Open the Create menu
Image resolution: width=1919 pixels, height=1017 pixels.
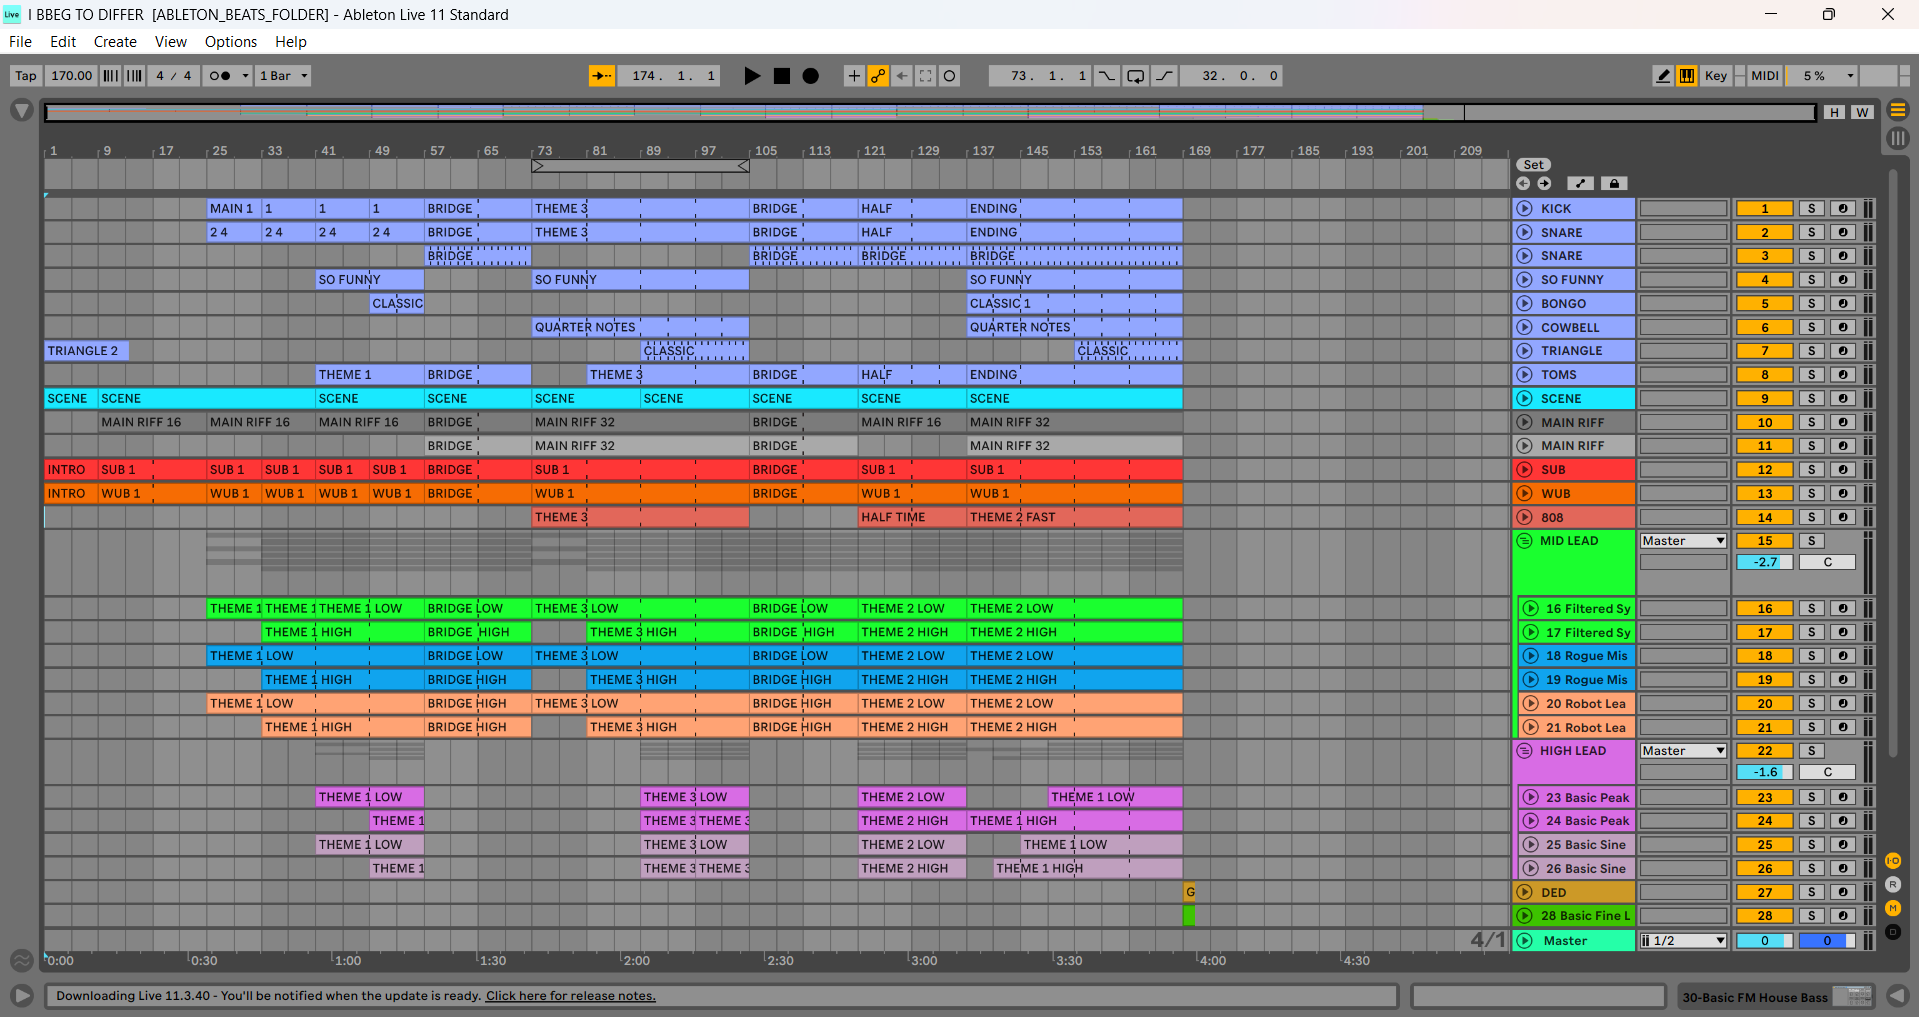115,42
